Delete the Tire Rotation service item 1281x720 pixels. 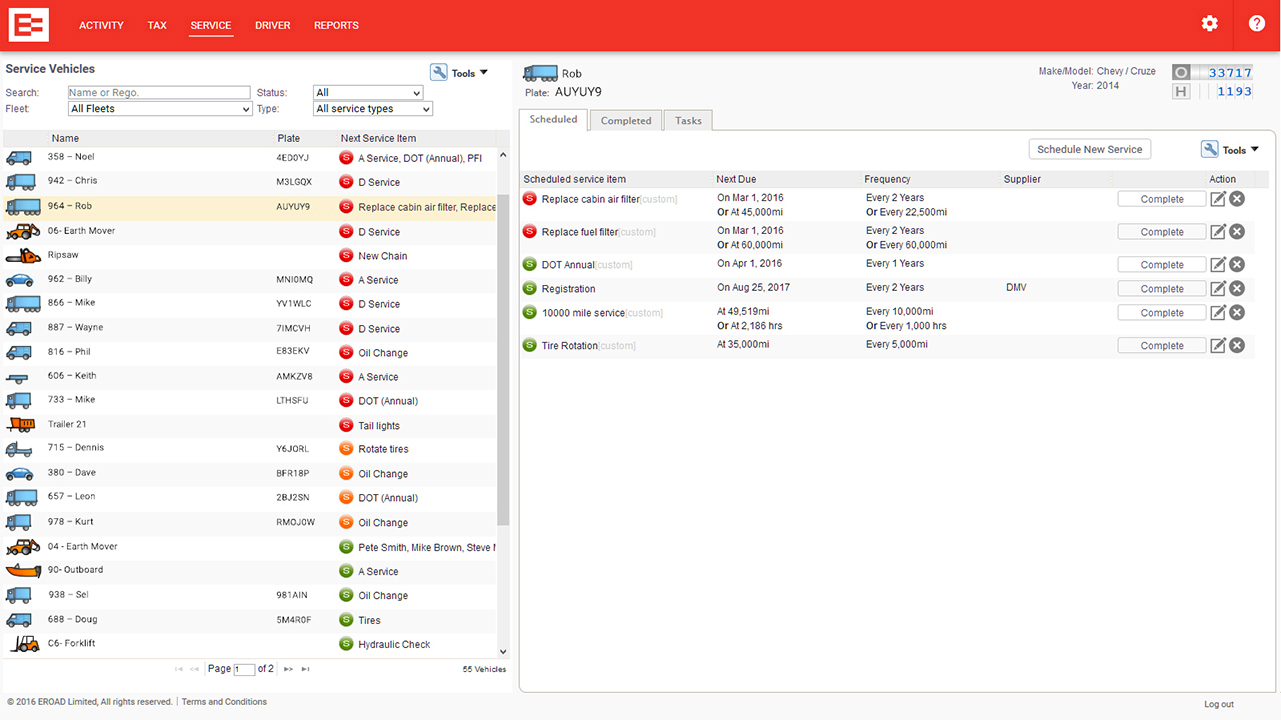1237,346
